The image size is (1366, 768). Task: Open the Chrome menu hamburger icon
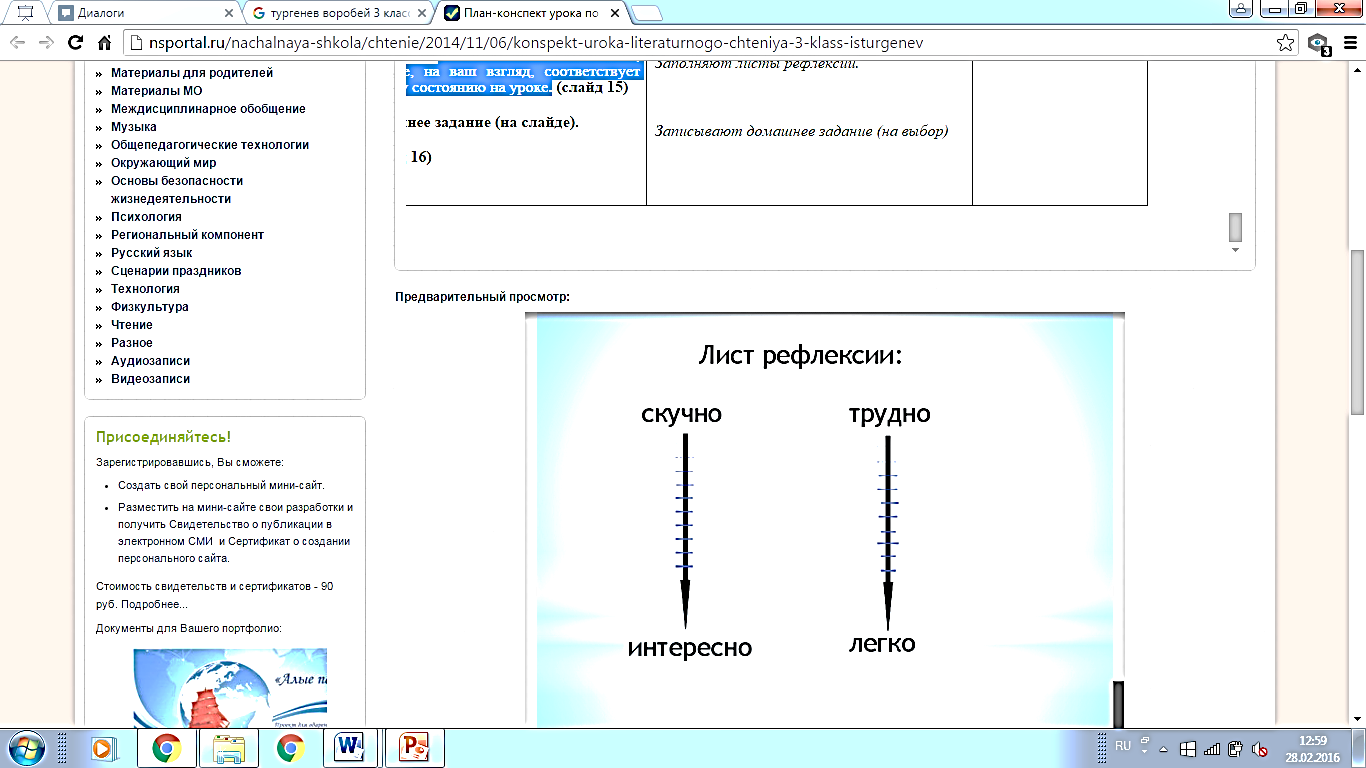click(1350, 43)
